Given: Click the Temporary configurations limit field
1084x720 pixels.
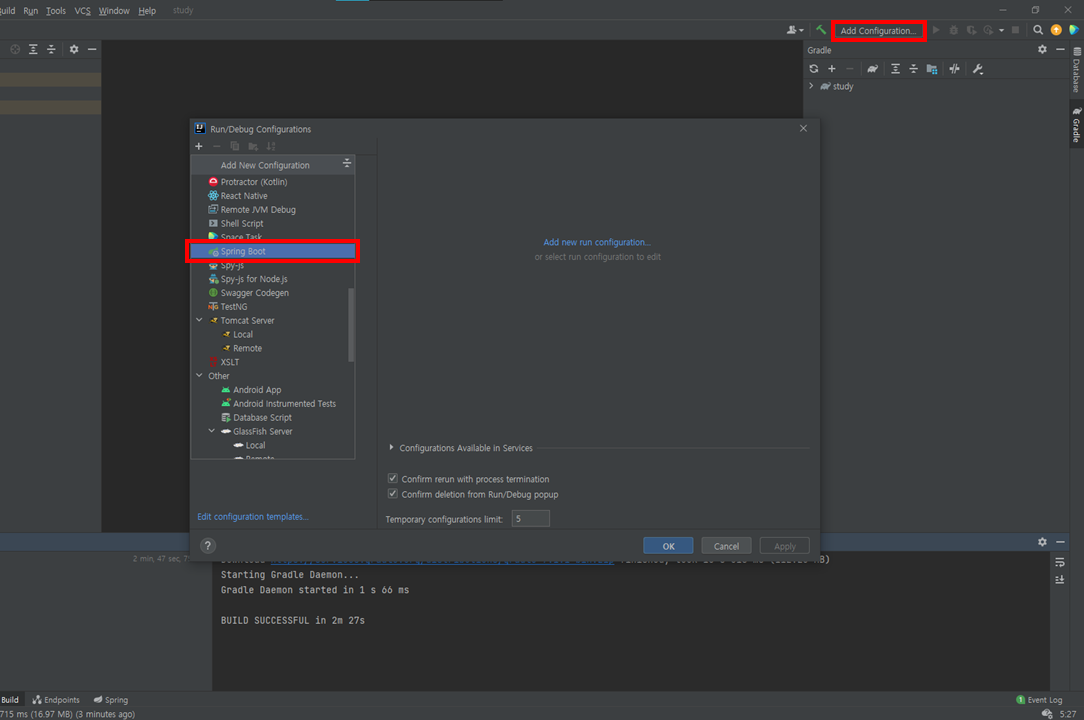Looking at the screenshot, I should point(530,519).
